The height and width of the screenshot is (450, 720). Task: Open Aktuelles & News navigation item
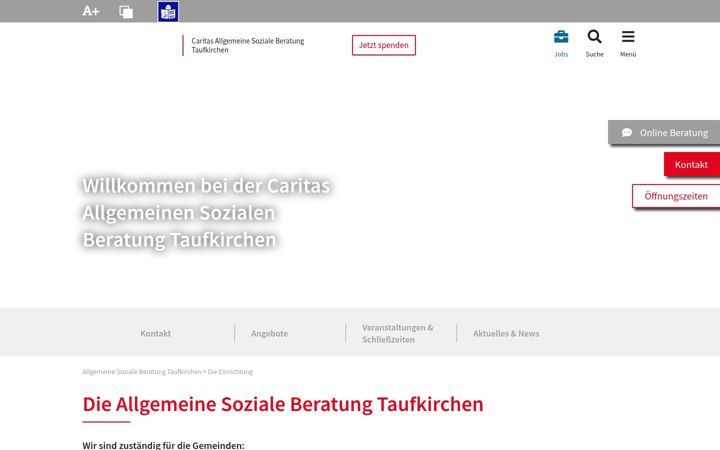506,333
